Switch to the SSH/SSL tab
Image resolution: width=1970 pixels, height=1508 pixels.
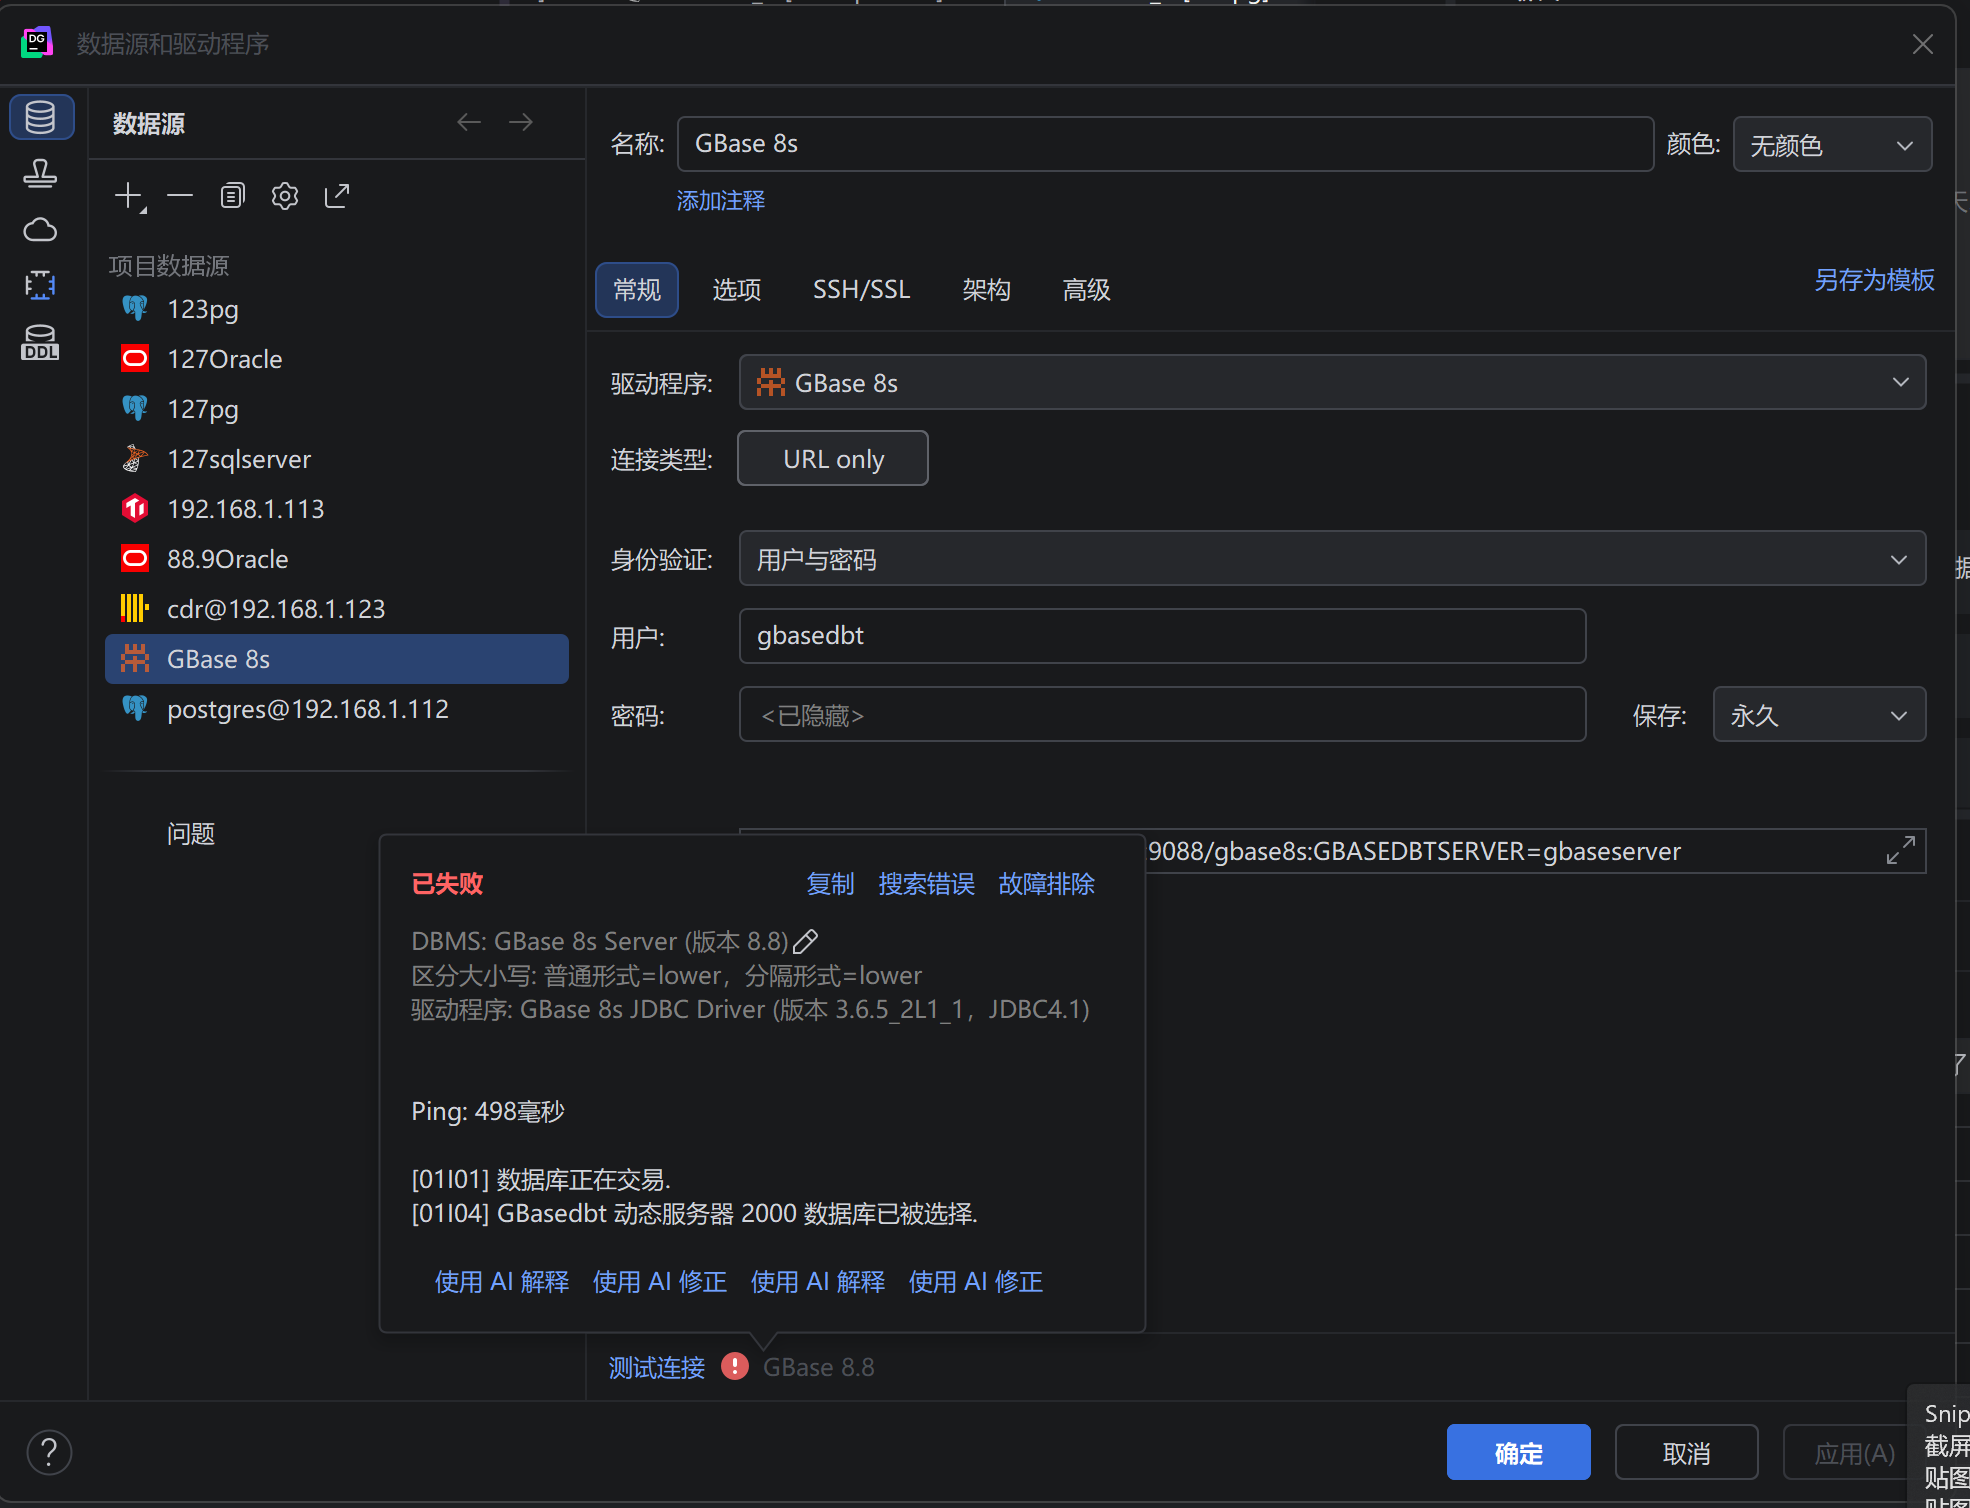tap(861, 290)
